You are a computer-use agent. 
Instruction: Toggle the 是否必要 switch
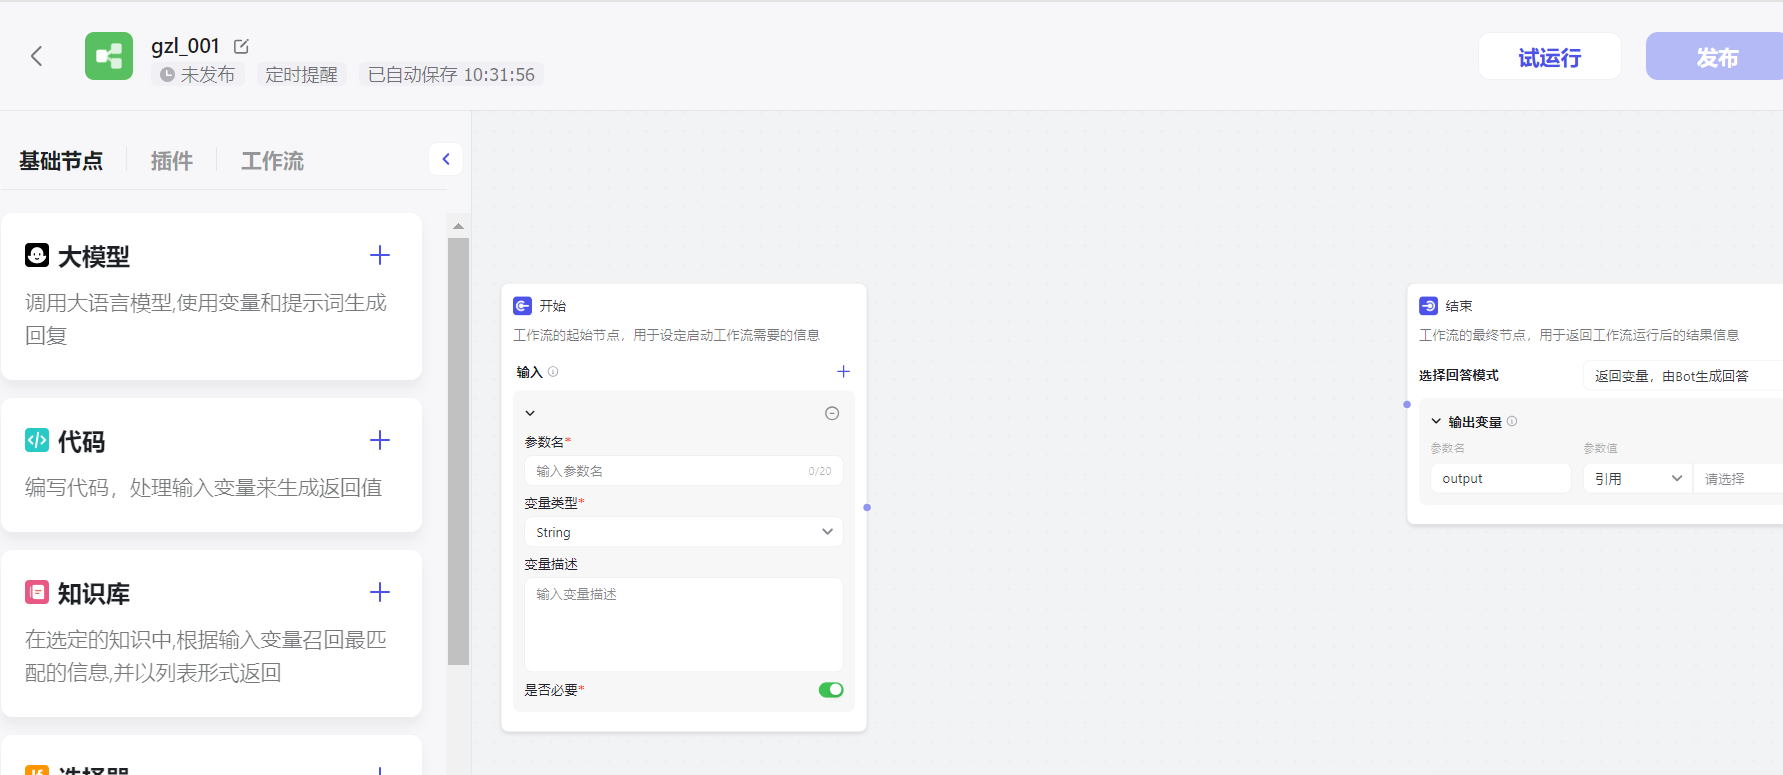click(831, 690)
